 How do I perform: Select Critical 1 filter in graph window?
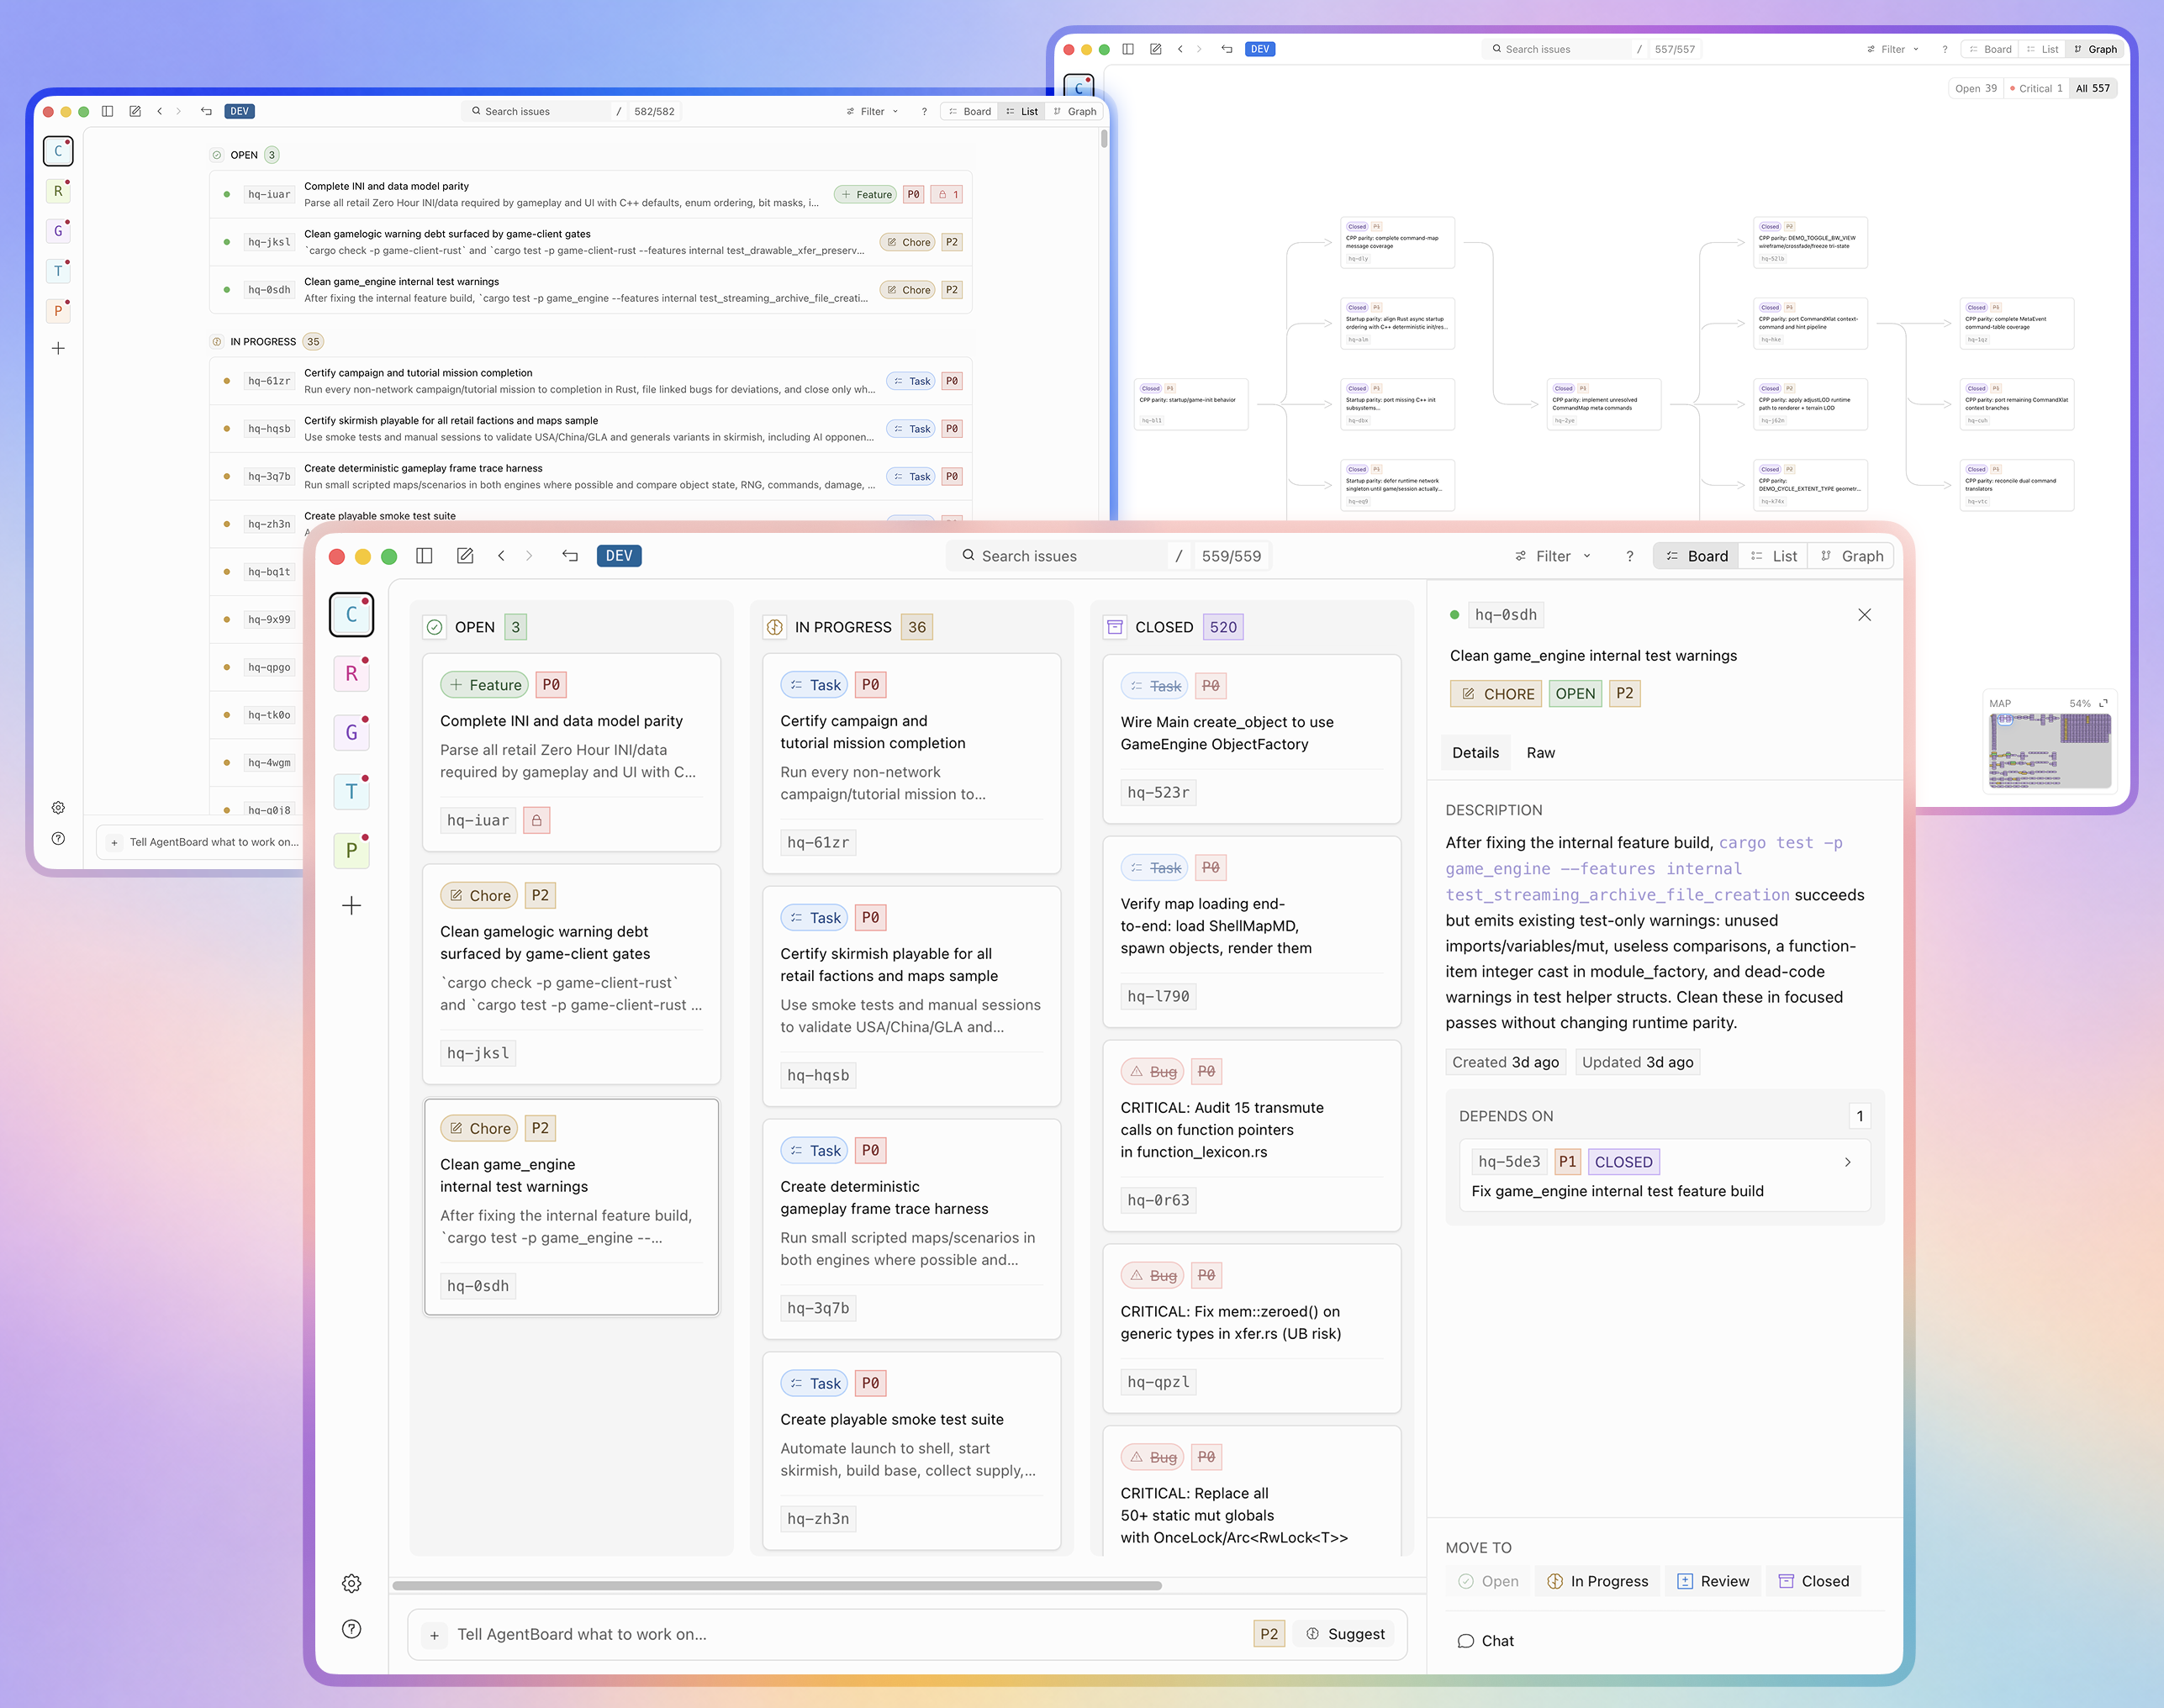pos(2036,88)
